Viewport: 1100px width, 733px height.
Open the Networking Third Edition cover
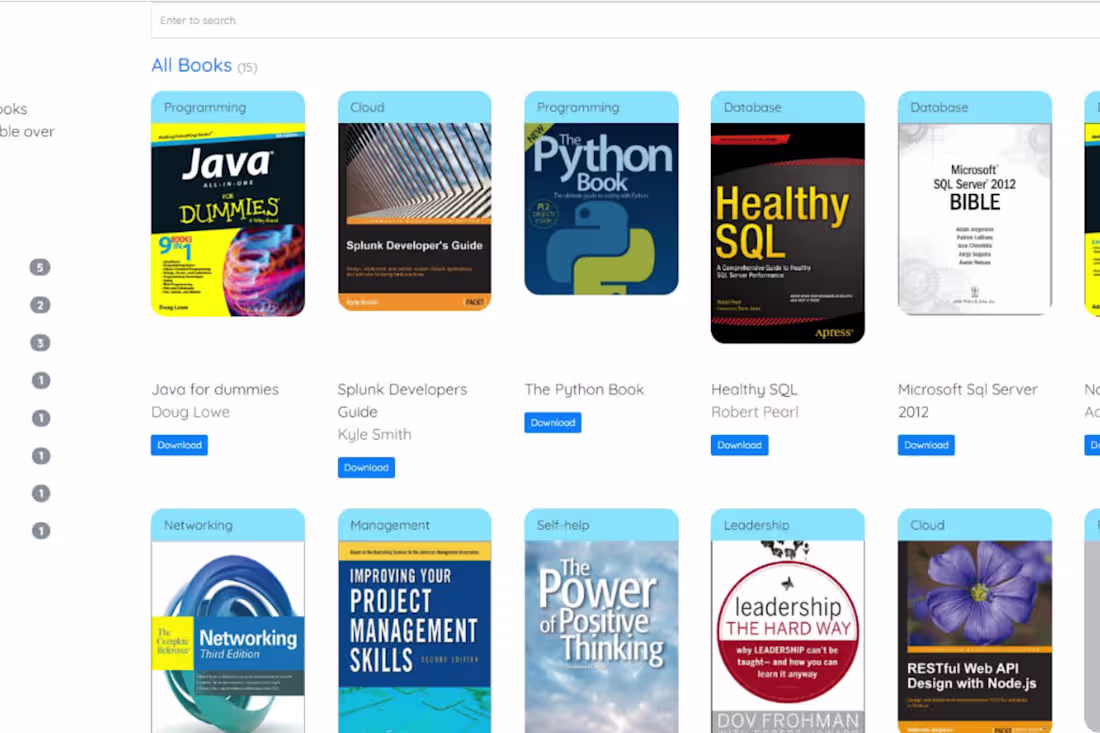[228, 637]
